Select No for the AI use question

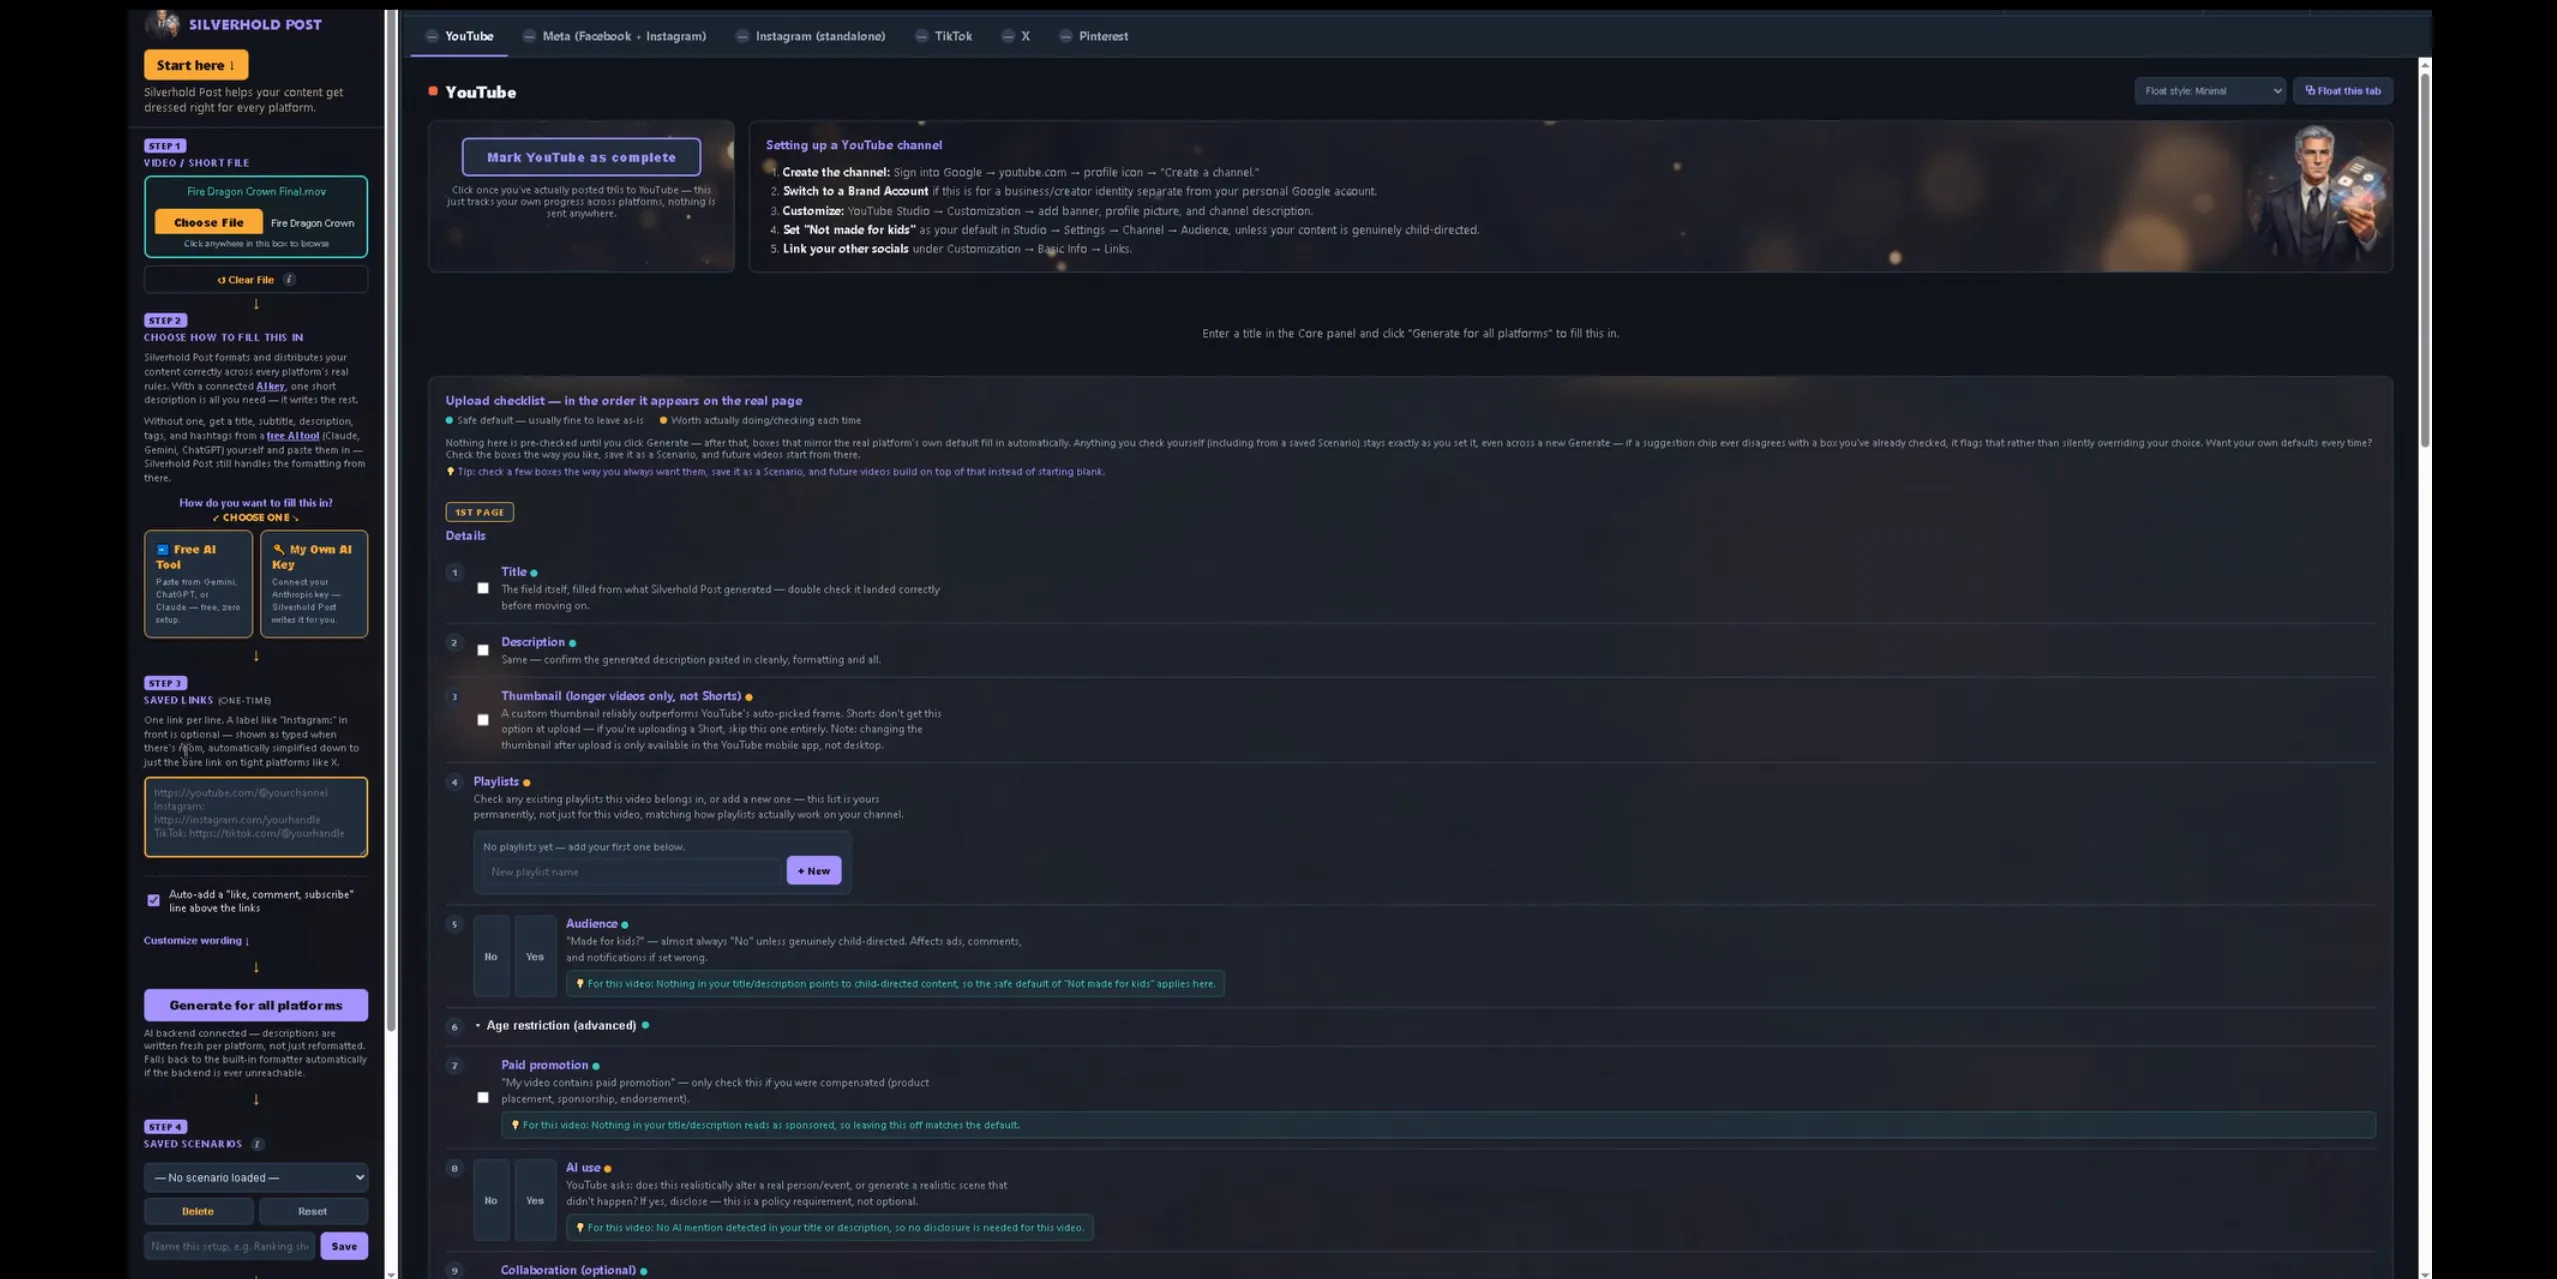pyautogui.click(x=491, y=1200)
